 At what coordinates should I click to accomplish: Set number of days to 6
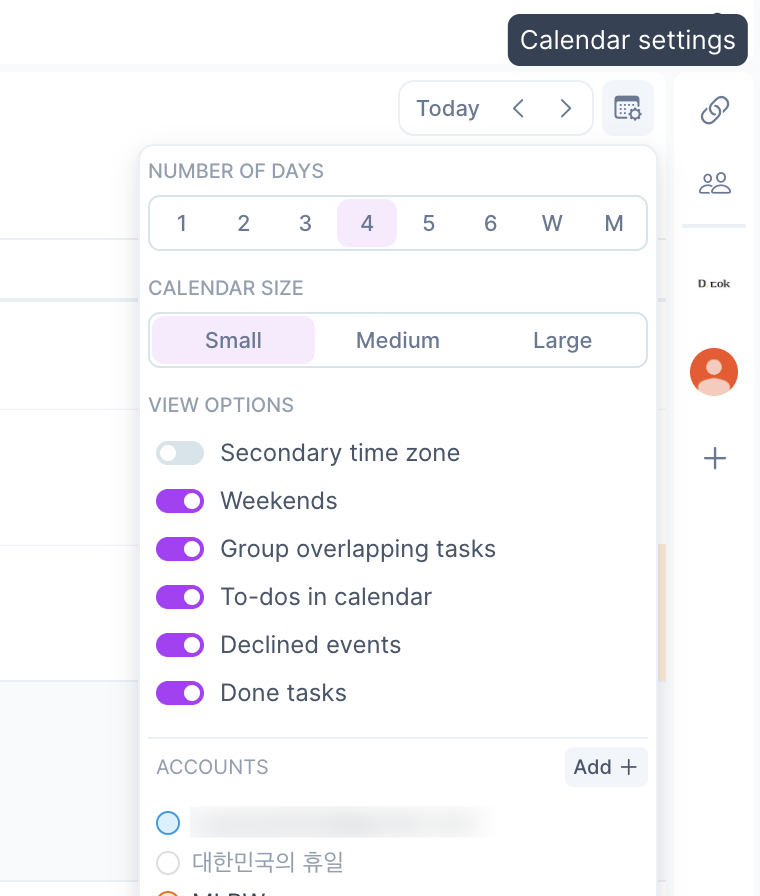(490, 223)
